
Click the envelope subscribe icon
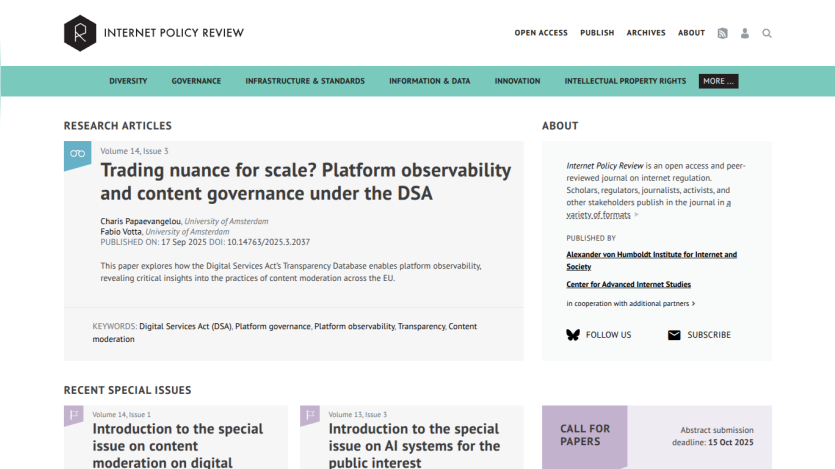point(674,335)
